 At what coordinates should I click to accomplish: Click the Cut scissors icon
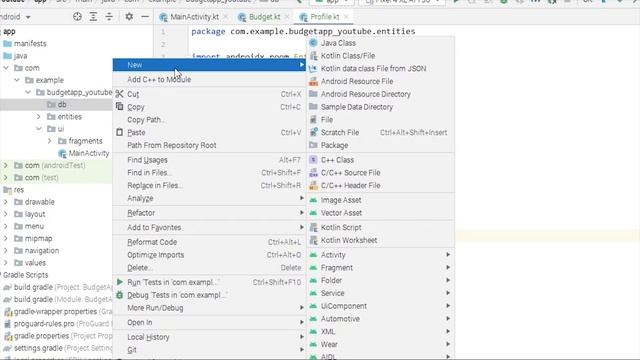coord(119,94)
